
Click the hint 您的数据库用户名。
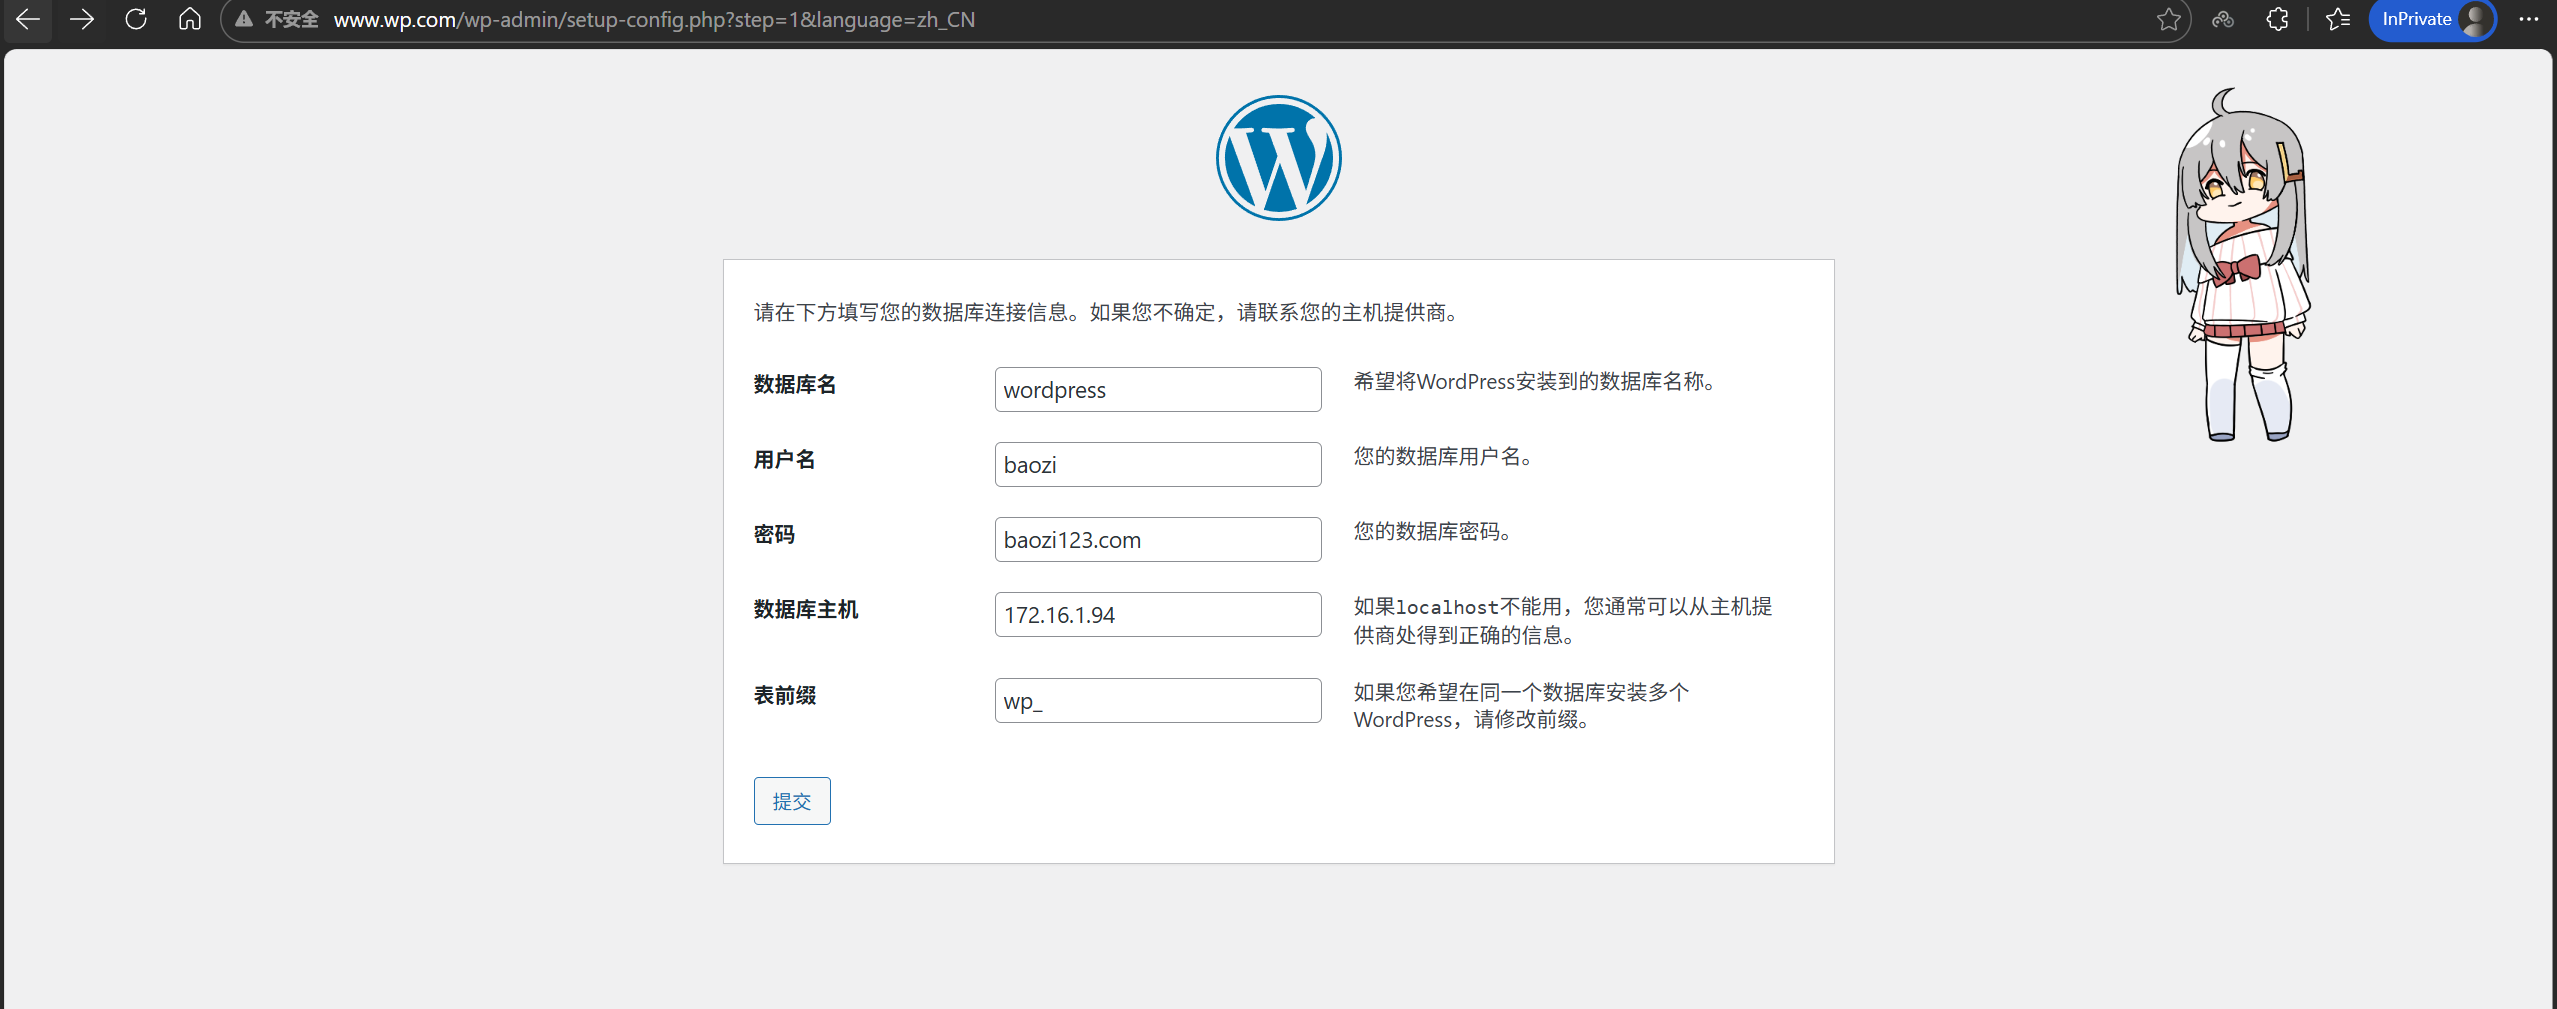pyautogui.click(x=1443, y=457)
